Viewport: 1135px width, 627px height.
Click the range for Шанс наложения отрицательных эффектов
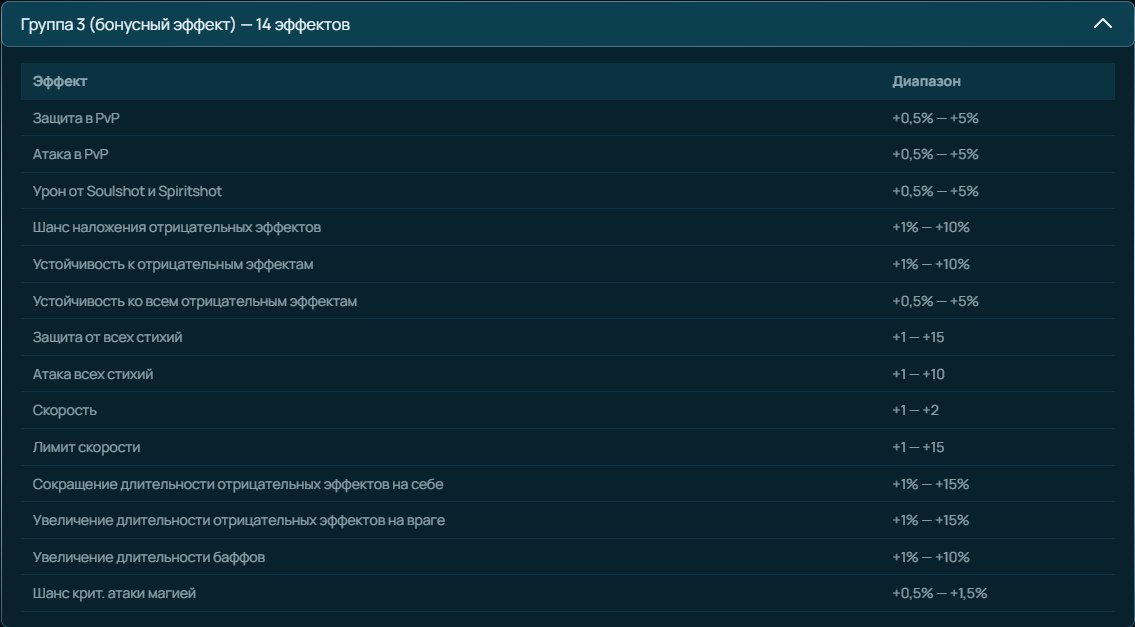931,227
